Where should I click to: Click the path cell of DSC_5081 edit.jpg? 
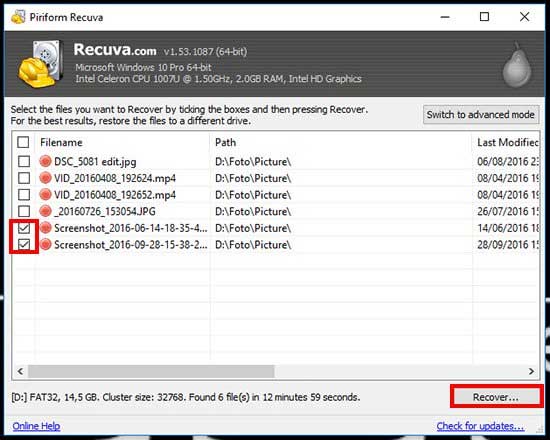(x=253, y=162)
